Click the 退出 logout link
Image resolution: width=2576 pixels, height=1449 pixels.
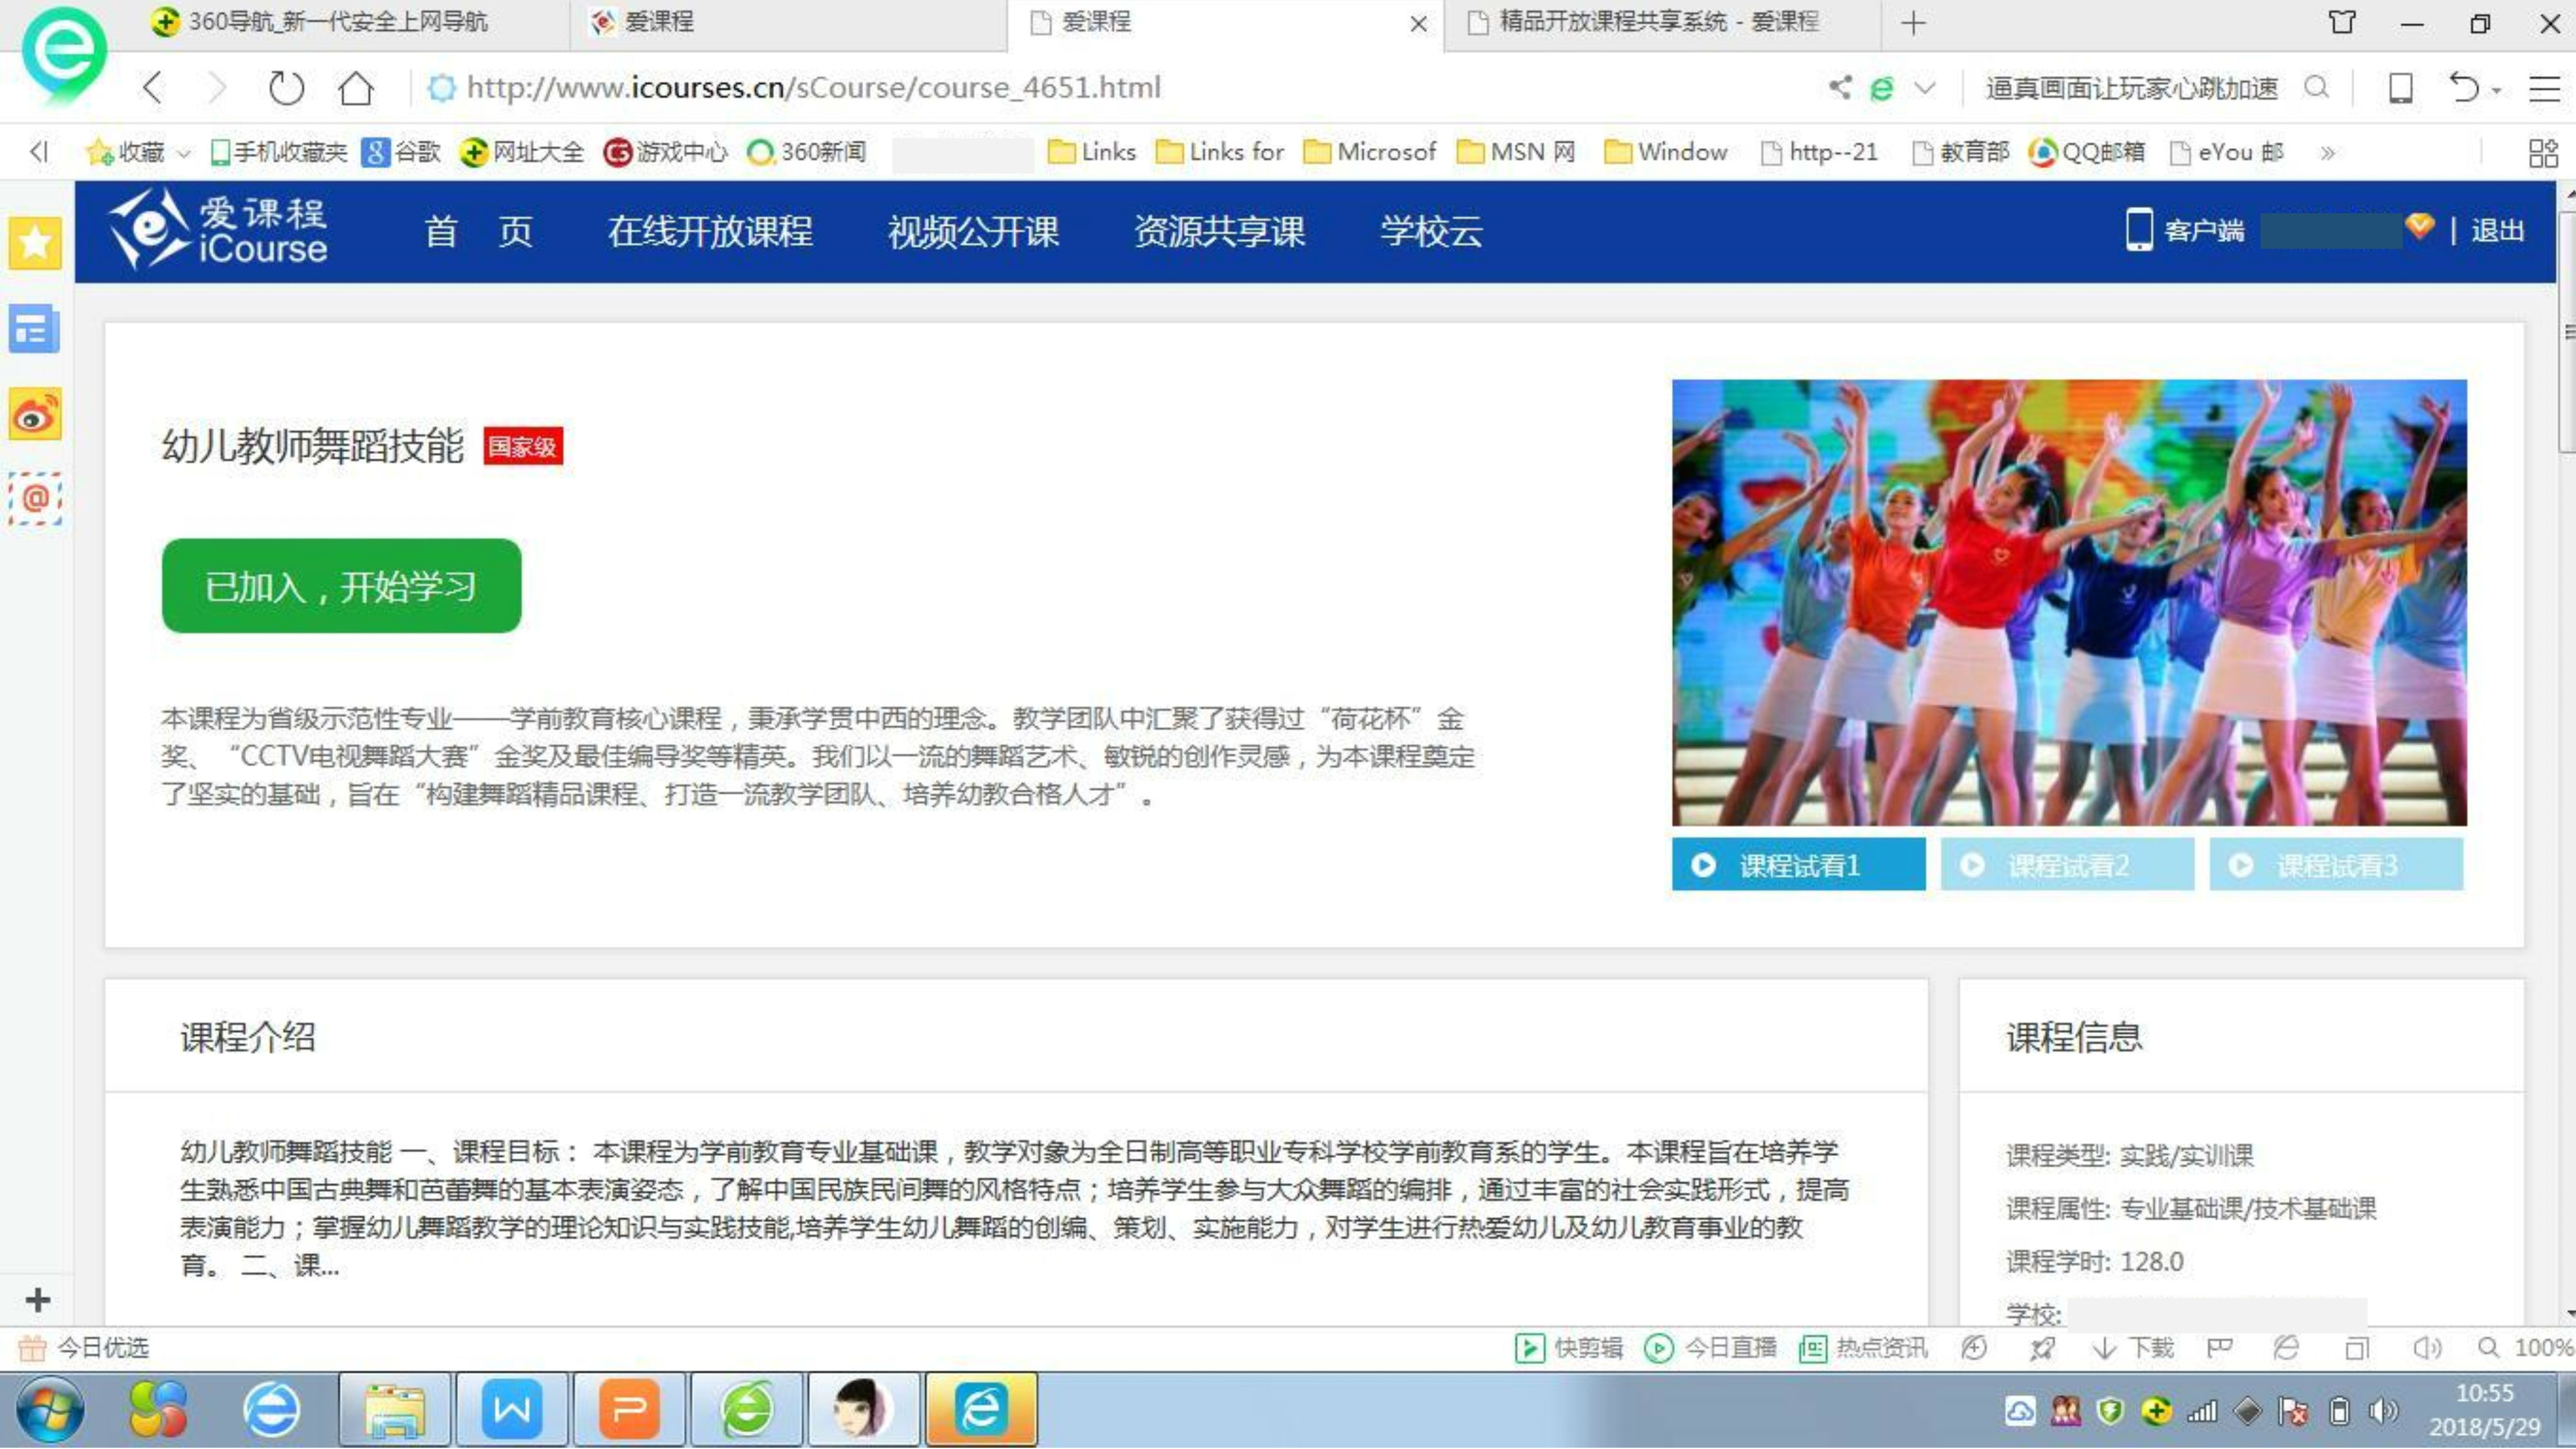[2497, 231]
